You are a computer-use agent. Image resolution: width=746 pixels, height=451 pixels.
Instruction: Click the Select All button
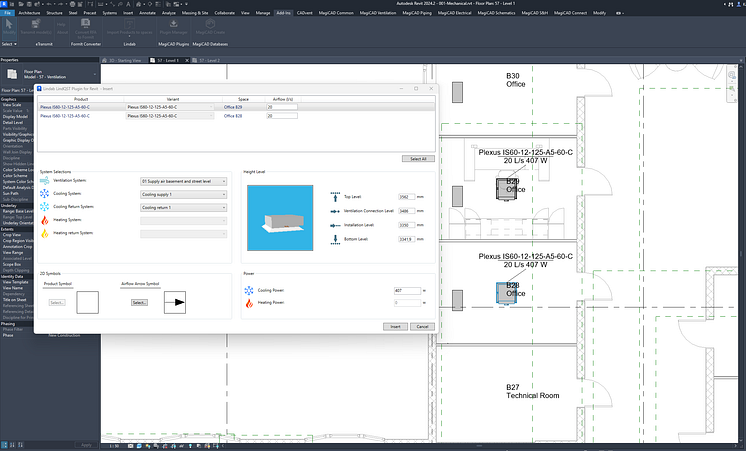[x=418, y=159]
